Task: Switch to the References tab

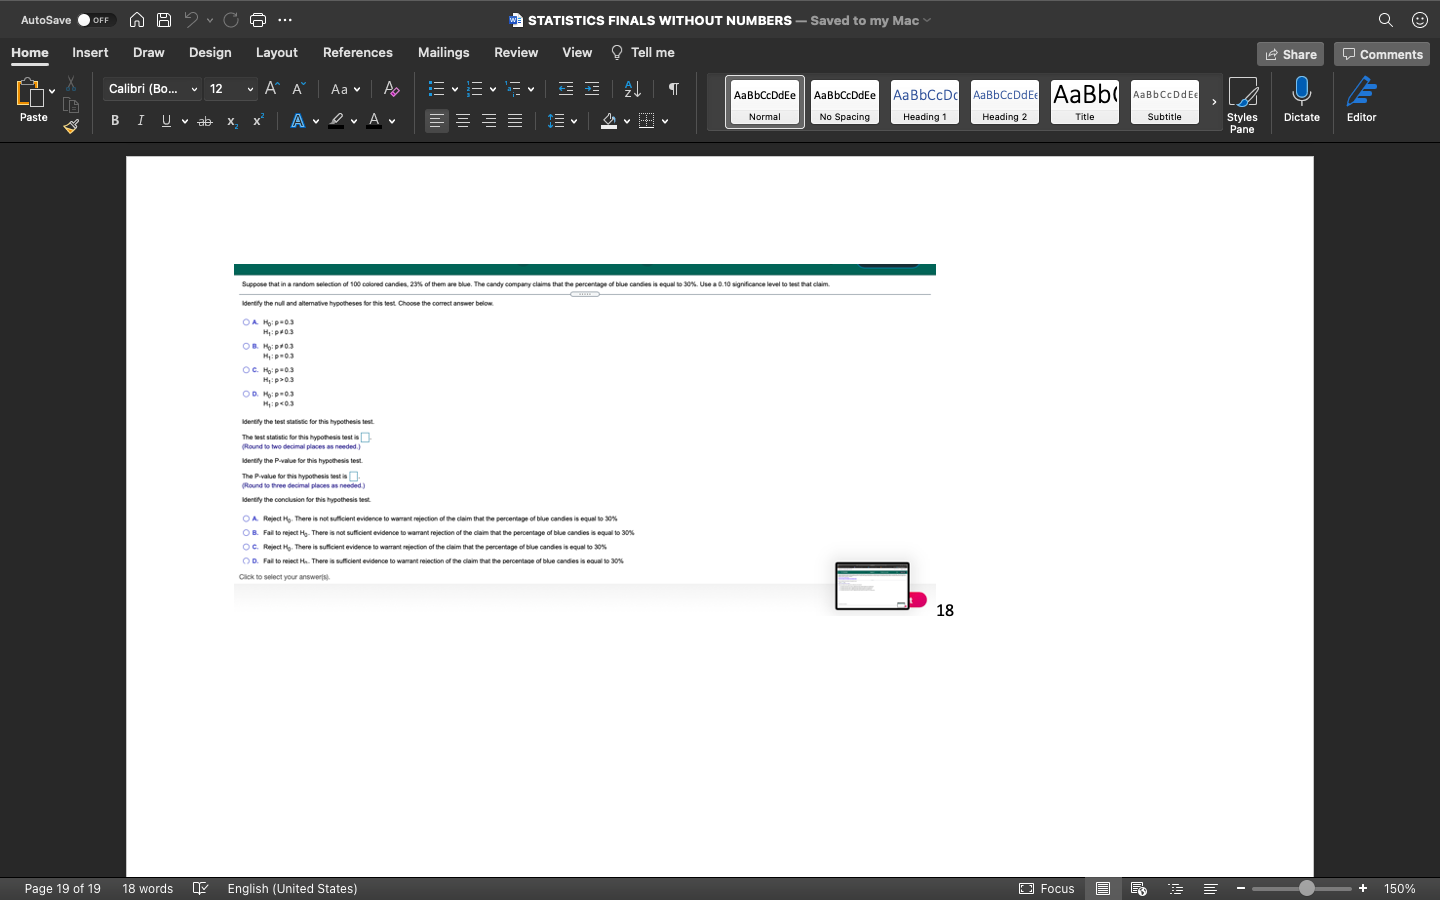Action: pyautogui.click(x=357, y=52)
